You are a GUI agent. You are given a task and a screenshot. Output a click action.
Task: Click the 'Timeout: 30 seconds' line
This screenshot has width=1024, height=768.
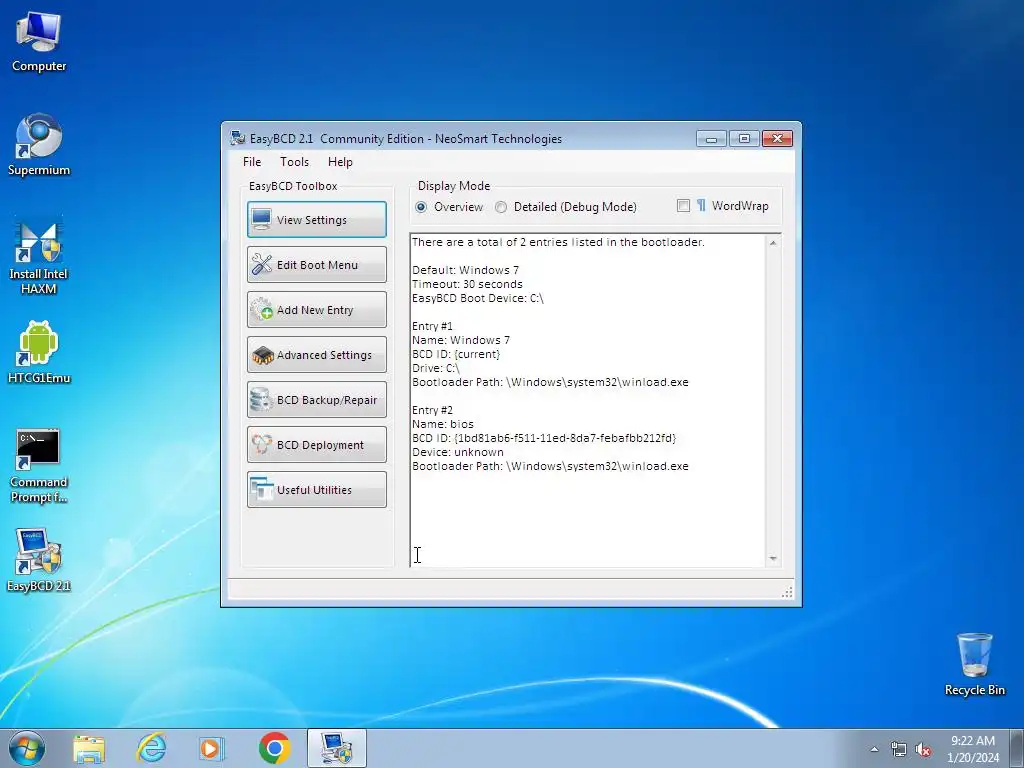coord(467,284)
